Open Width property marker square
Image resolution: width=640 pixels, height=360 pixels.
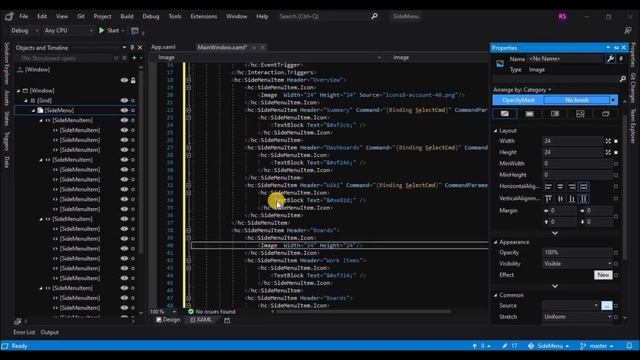pyautogui.click(x=616, y=141)
